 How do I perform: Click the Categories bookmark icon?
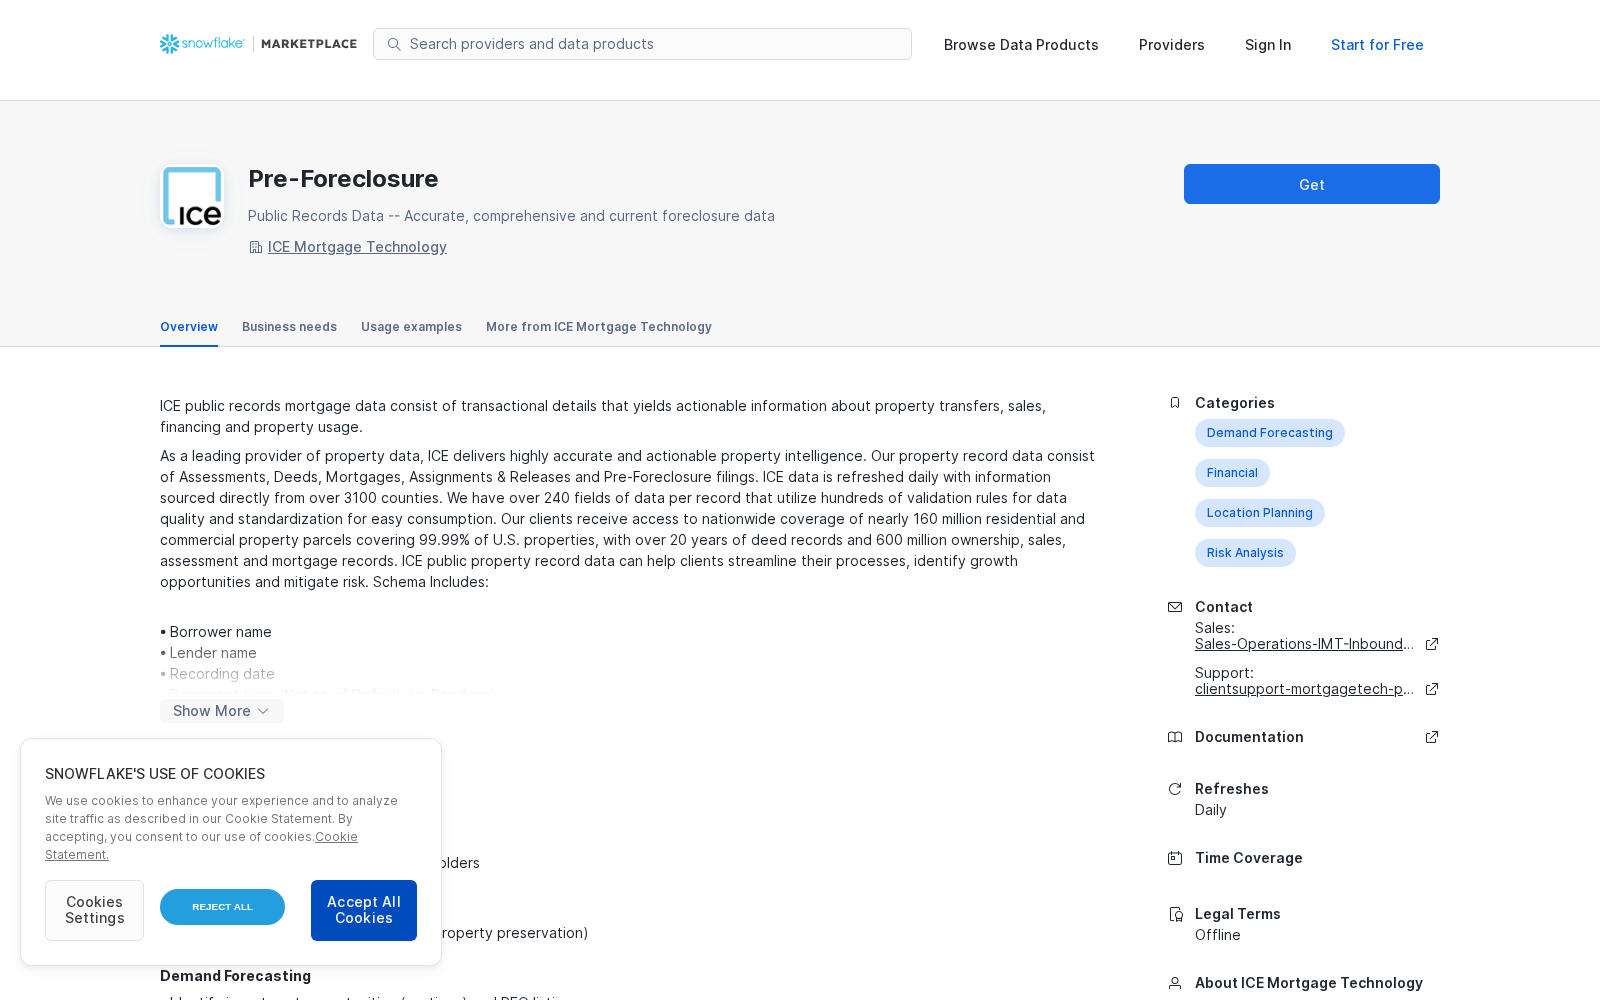[x=1175, y=403]
